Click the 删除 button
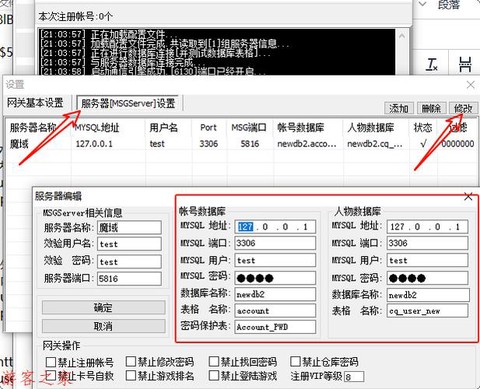This screenshot has width=480, height=389. pyautogui.click(x=431, y=108)
